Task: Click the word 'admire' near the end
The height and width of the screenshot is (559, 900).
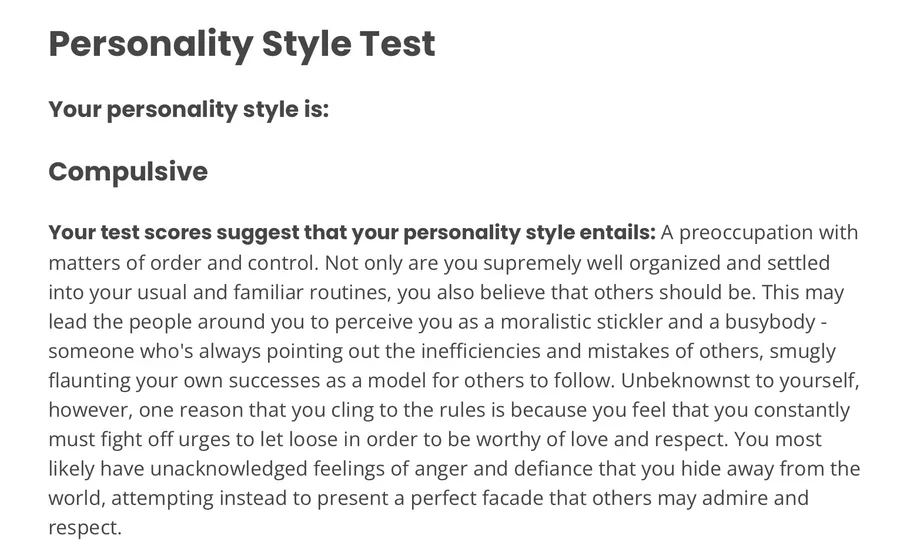Action: [741, 498]
